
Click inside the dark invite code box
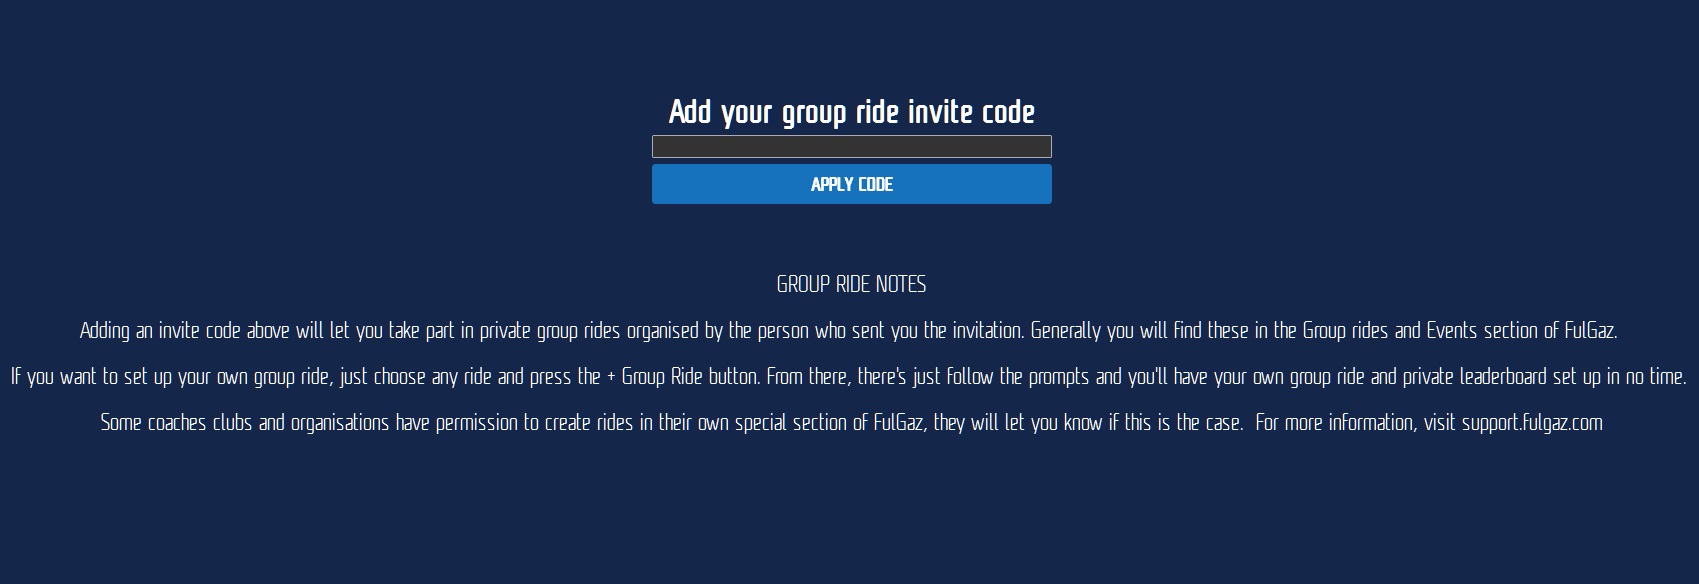coord(851,146)
